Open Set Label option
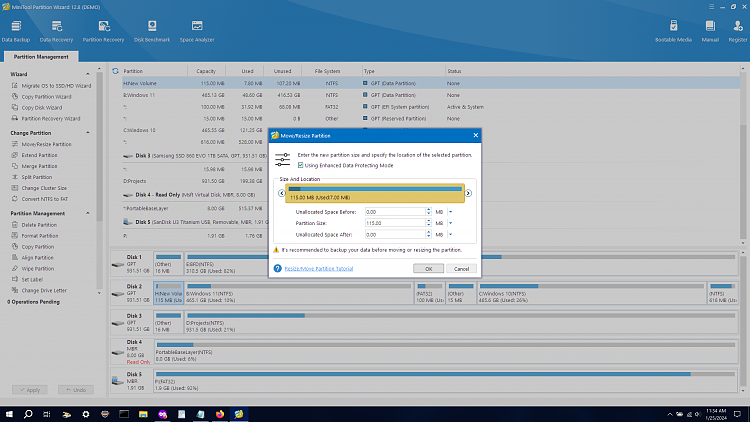Image resolution: width=750 pixels, height=422 pixels. [x=27, y=279]
